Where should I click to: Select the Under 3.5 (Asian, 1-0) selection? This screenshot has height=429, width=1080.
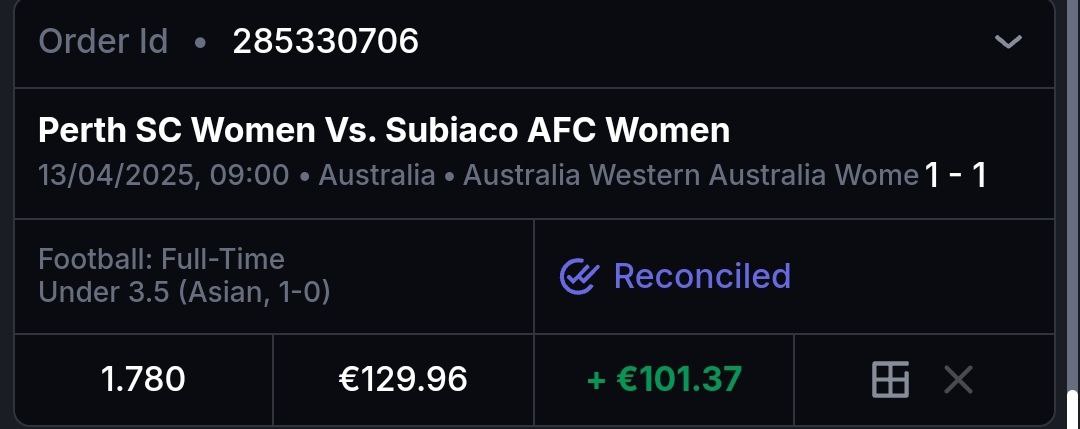(185, 292)
